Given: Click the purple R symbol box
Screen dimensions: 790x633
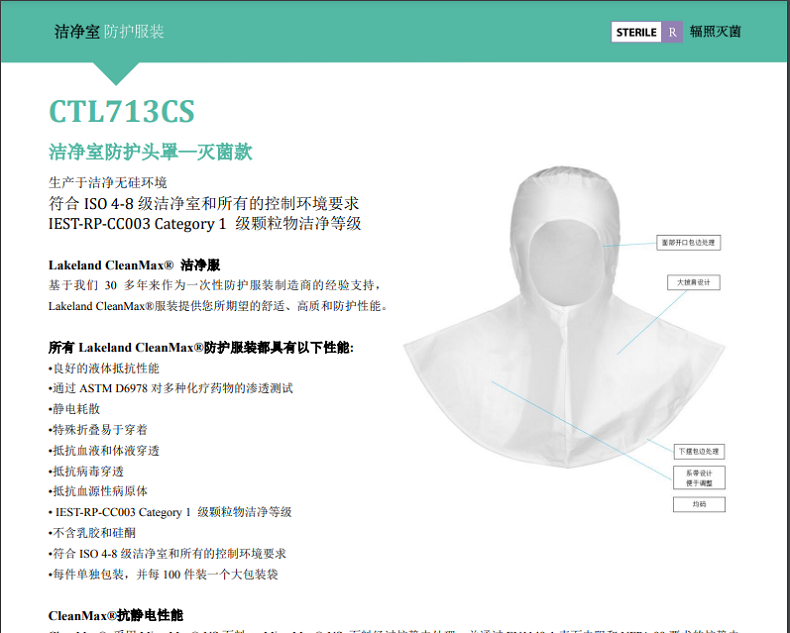Looking at the screenshot, I should tap(673, 32).
